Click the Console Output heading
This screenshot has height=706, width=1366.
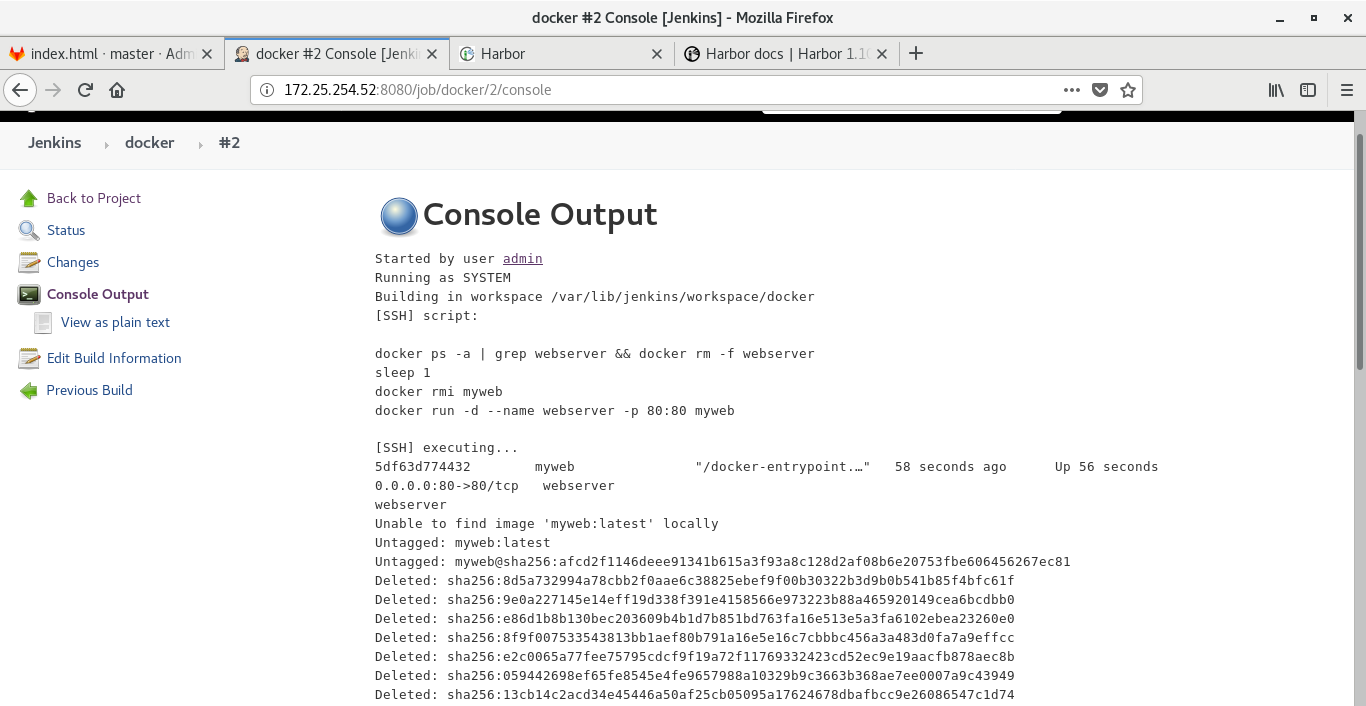tap(540, 214)
